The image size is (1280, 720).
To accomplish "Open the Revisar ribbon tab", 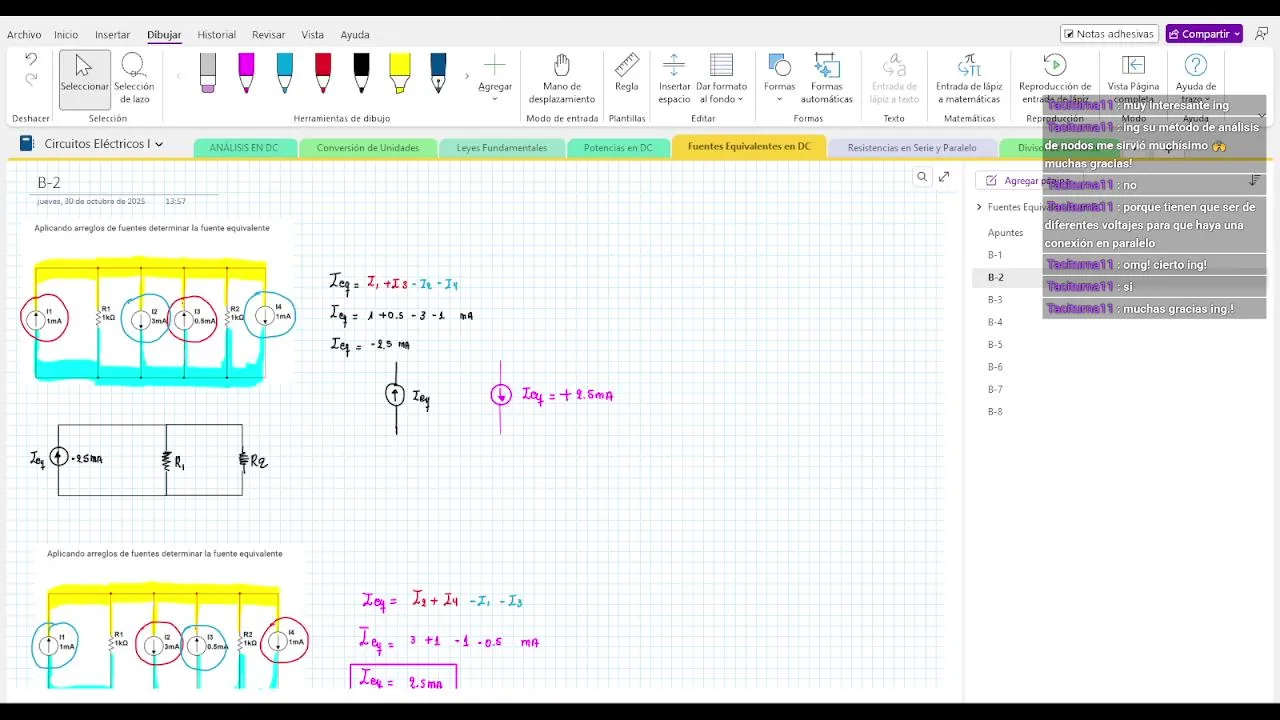I will pyautogui.click(x=268, y=34).
